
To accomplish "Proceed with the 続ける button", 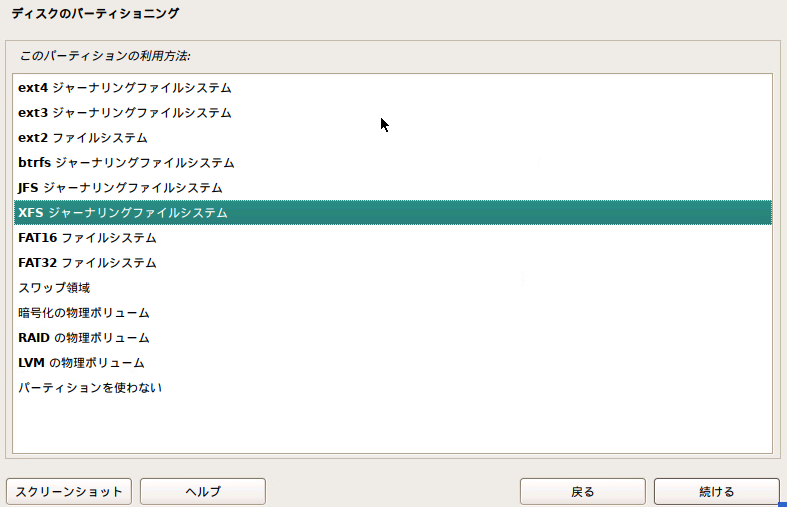I will [x=717, y=491].
